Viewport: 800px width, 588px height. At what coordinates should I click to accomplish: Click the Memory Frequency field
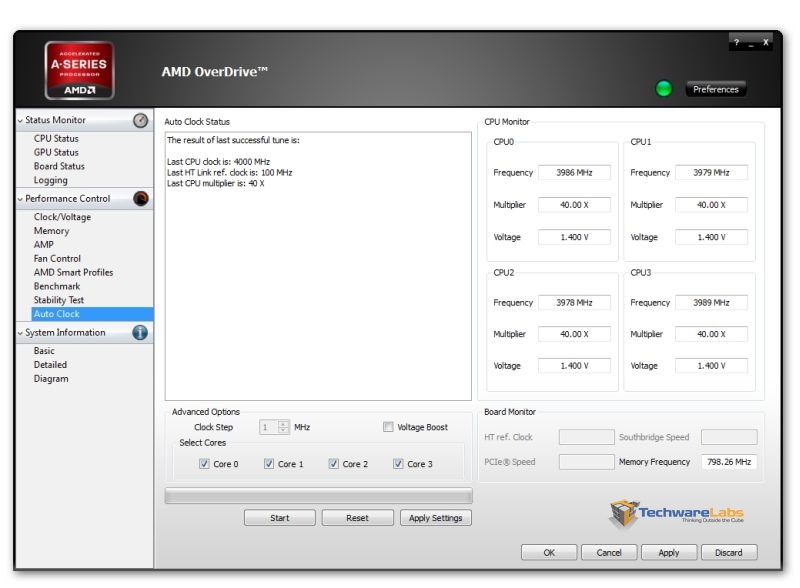729,462
